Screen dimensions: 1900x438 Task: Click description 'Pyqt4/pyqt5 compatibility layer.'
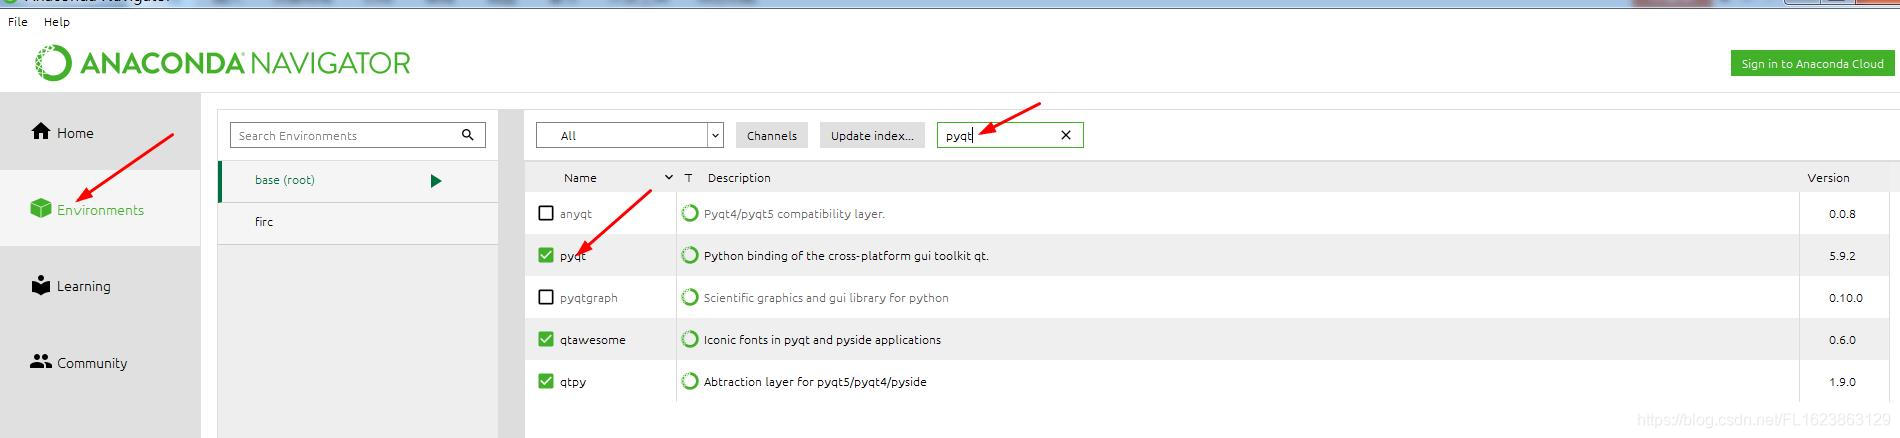794,214
